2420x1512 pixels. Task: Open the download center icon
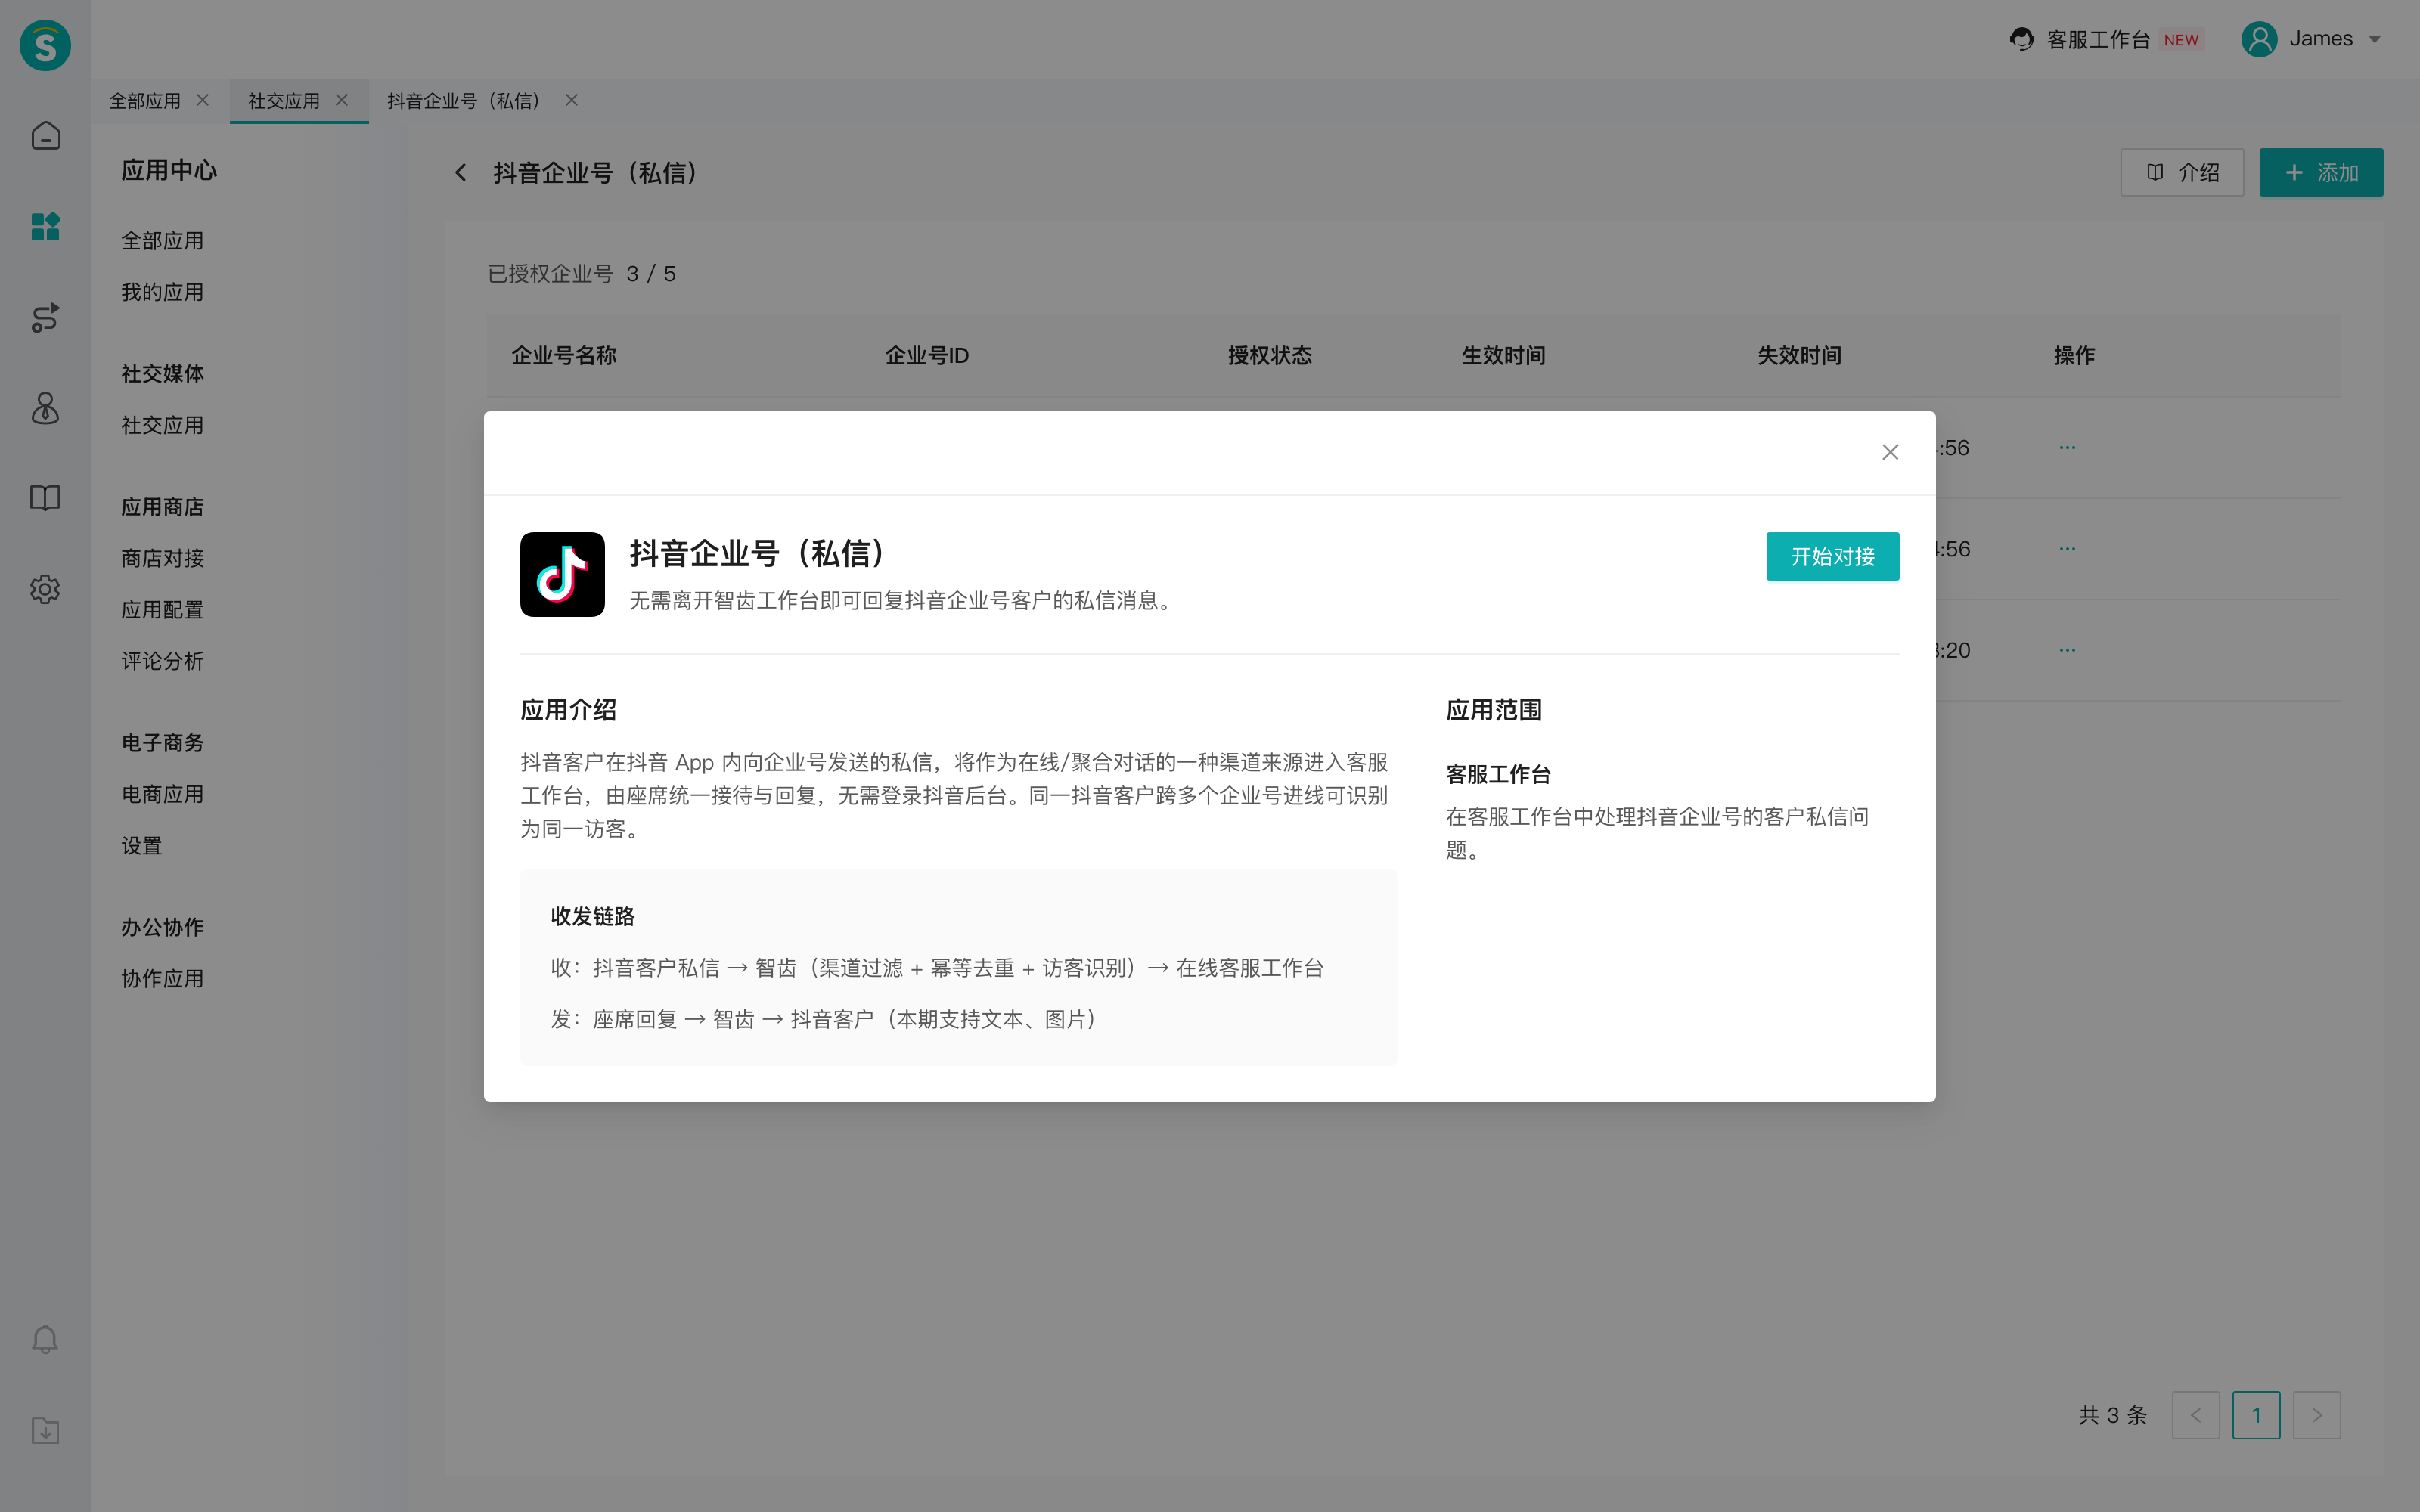coord(45,1430)
